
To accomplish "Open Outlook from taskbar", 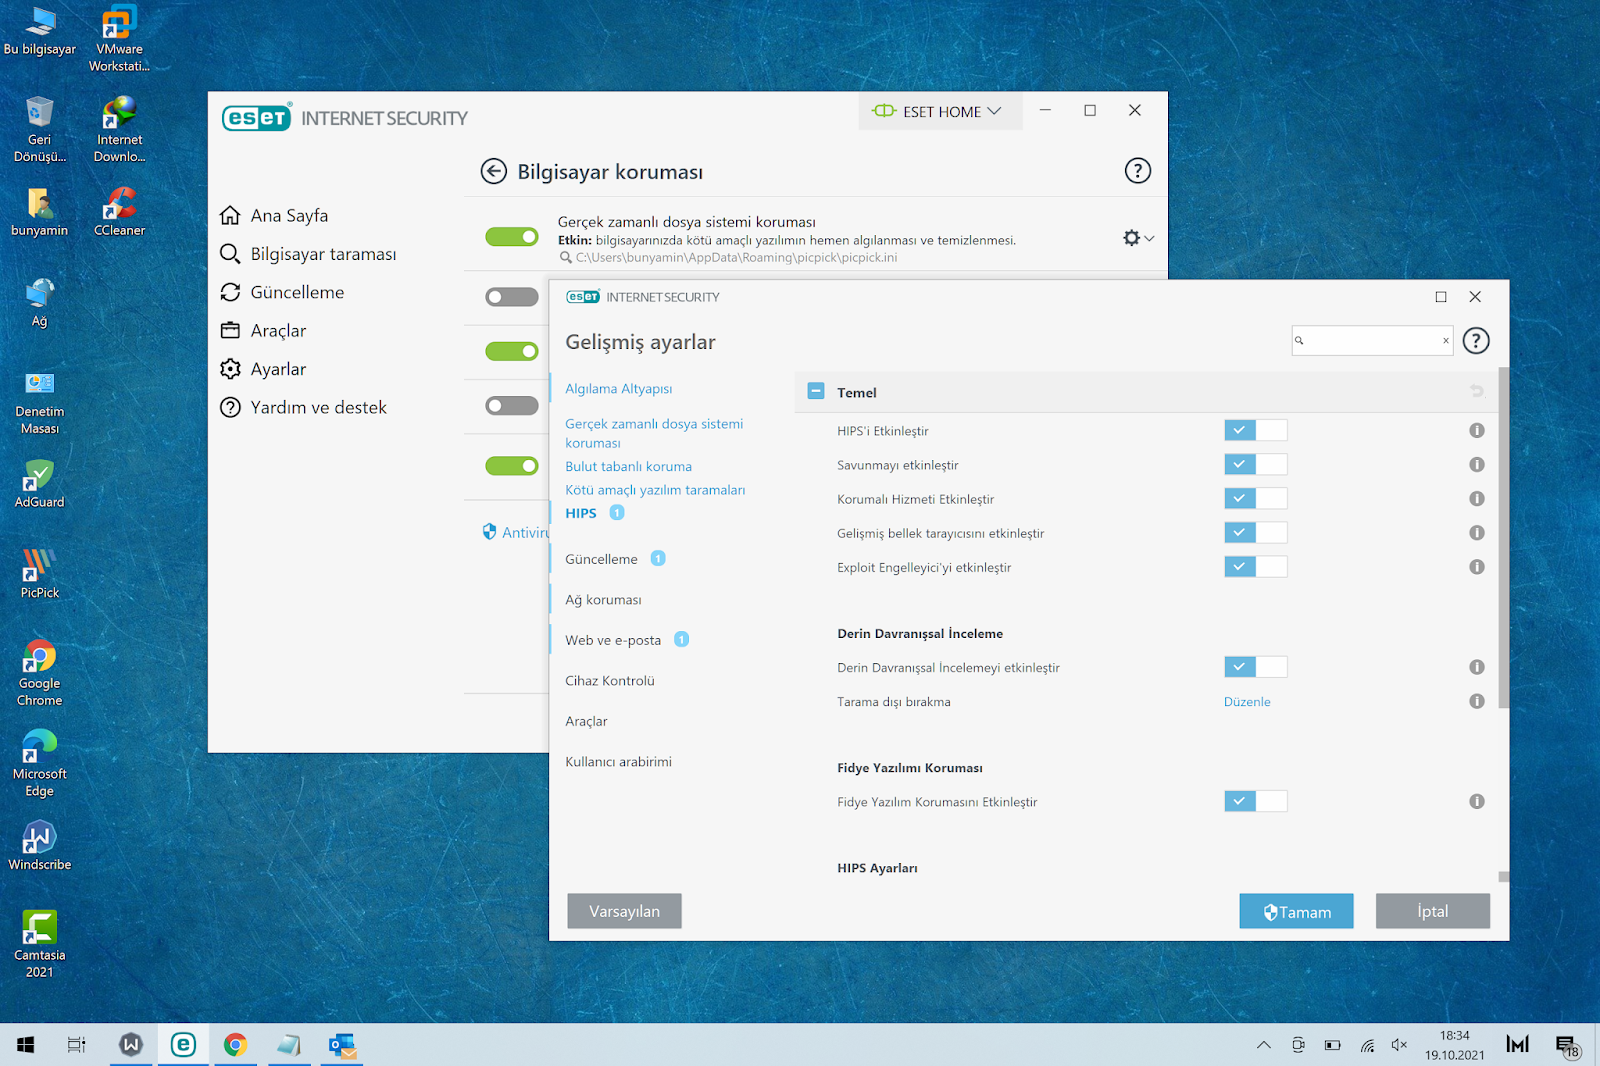I will click(x=342, y=1045).
